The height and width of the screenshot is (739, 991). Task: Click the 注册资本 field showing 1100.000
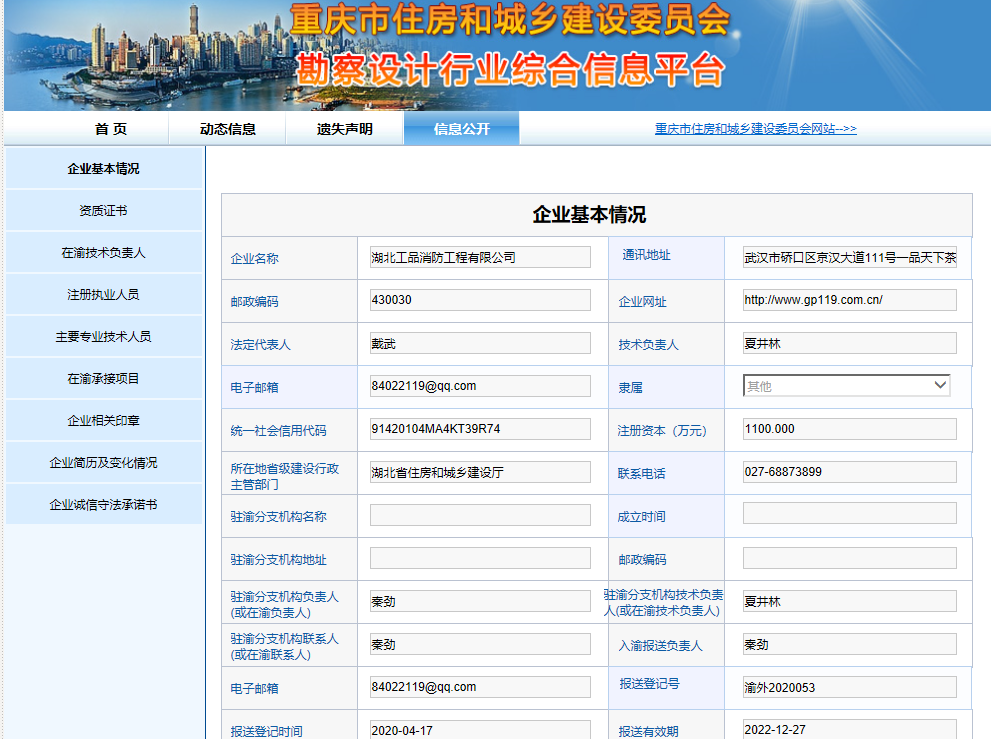(x=849, y=429)
